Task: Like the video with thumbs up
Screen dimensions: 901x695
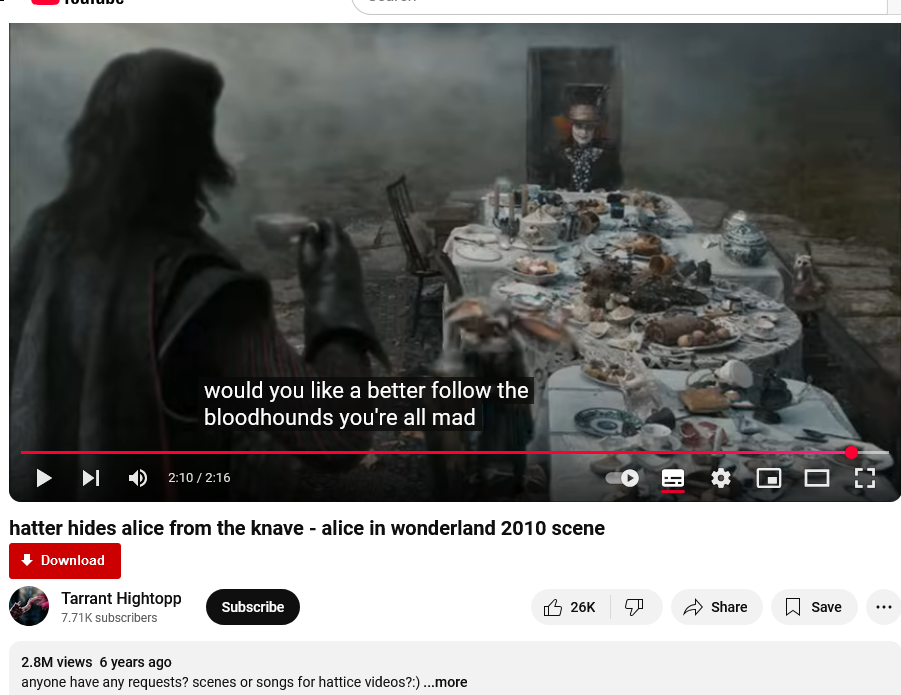Action: [x=570, y=607]
